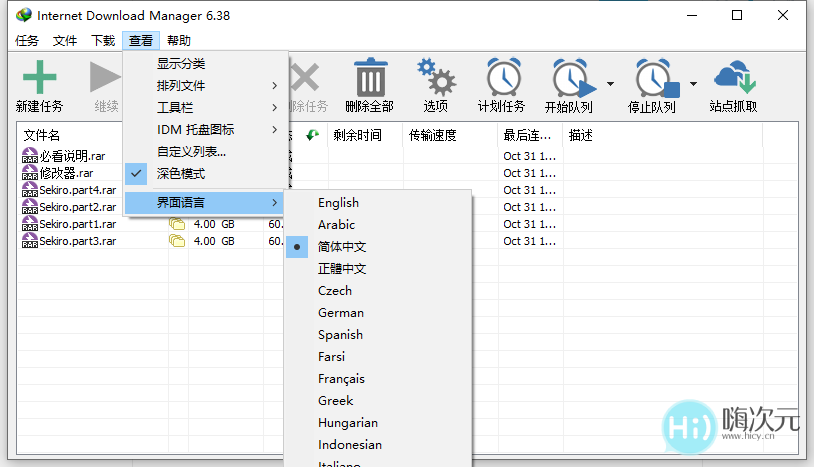
Task: Select the 简体中文 language radio option
Action: click(x=378, y=247)
